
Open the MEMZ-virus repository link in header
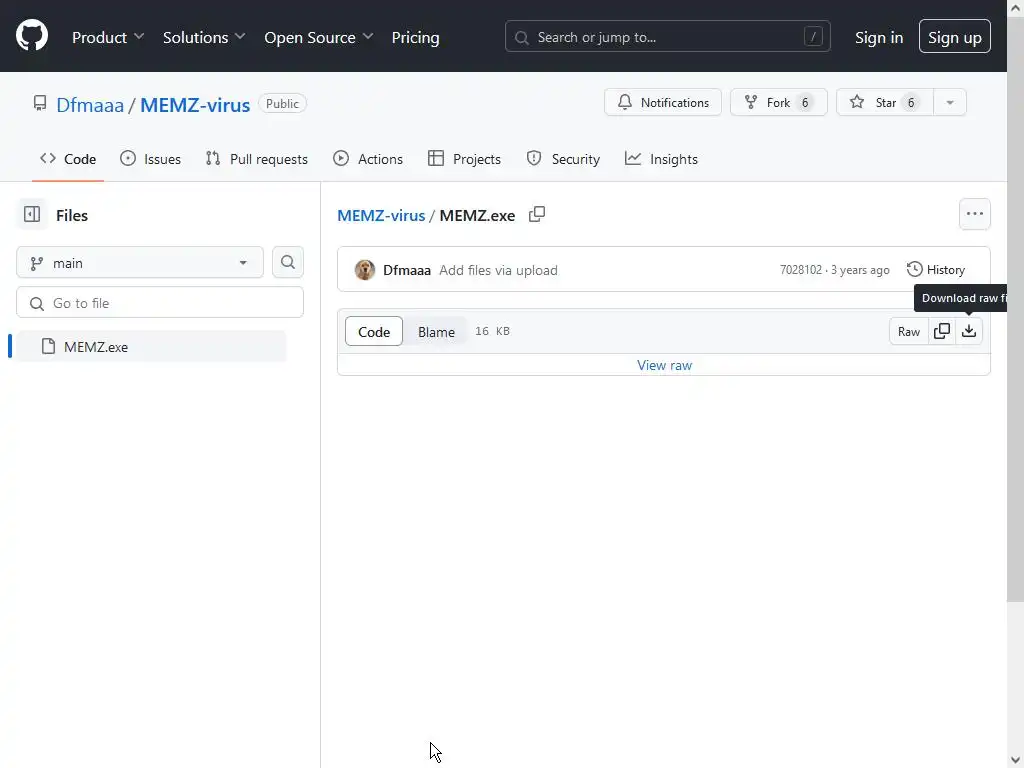click(x=195, y=104)
